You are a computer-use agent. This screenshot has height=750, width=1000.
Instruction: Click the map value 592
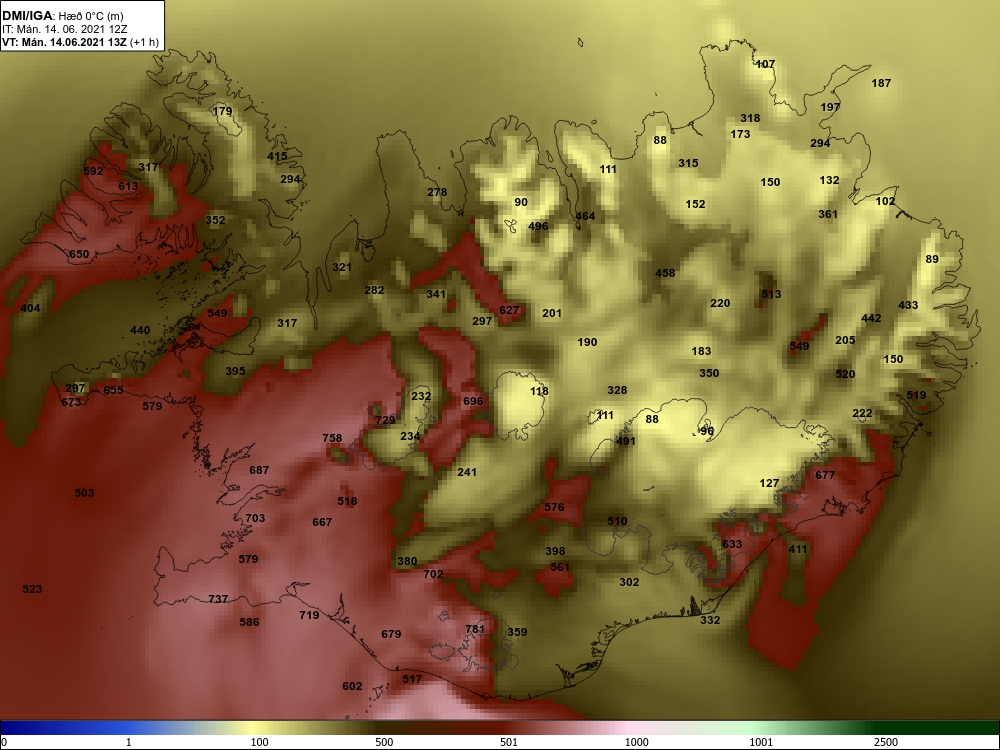coord(93,171)
